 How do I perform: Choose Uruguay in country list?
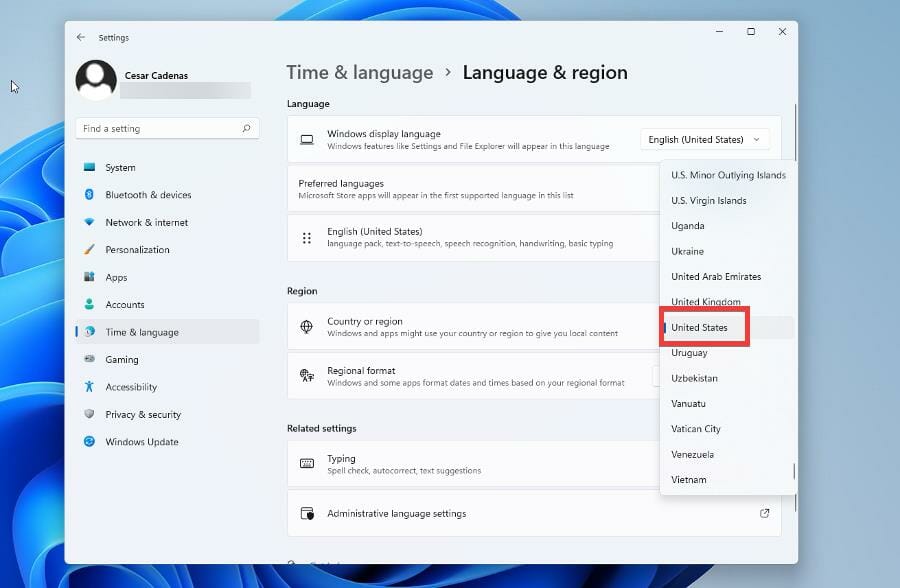[728, 353]
